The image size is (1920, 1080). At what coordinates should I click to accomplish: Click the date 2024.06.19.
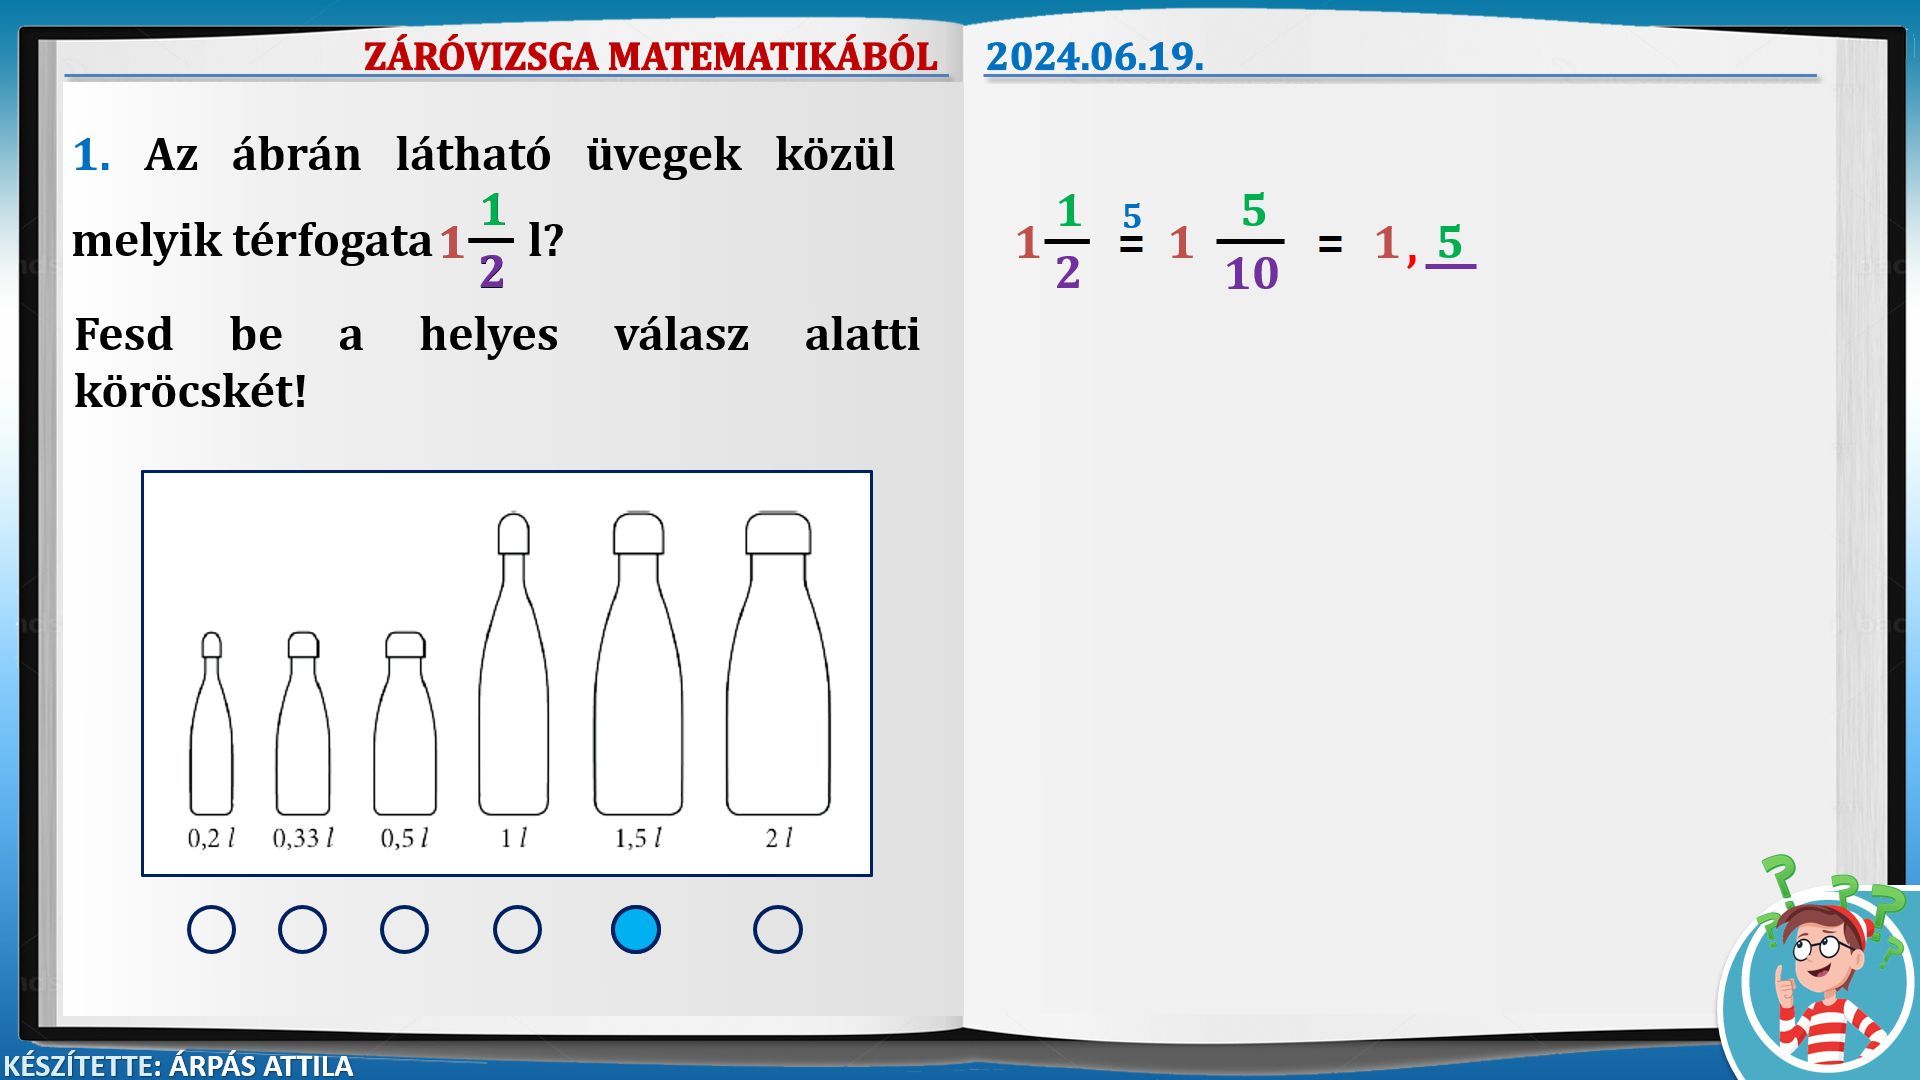coord(1094,56)
